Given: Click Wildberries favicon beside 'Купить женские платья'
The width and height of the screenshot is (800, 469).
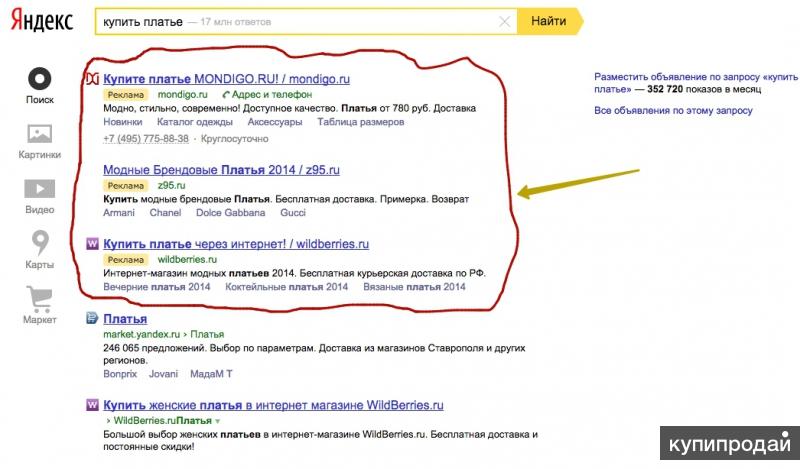Looking at the screenshot, I should click(92, 405).
